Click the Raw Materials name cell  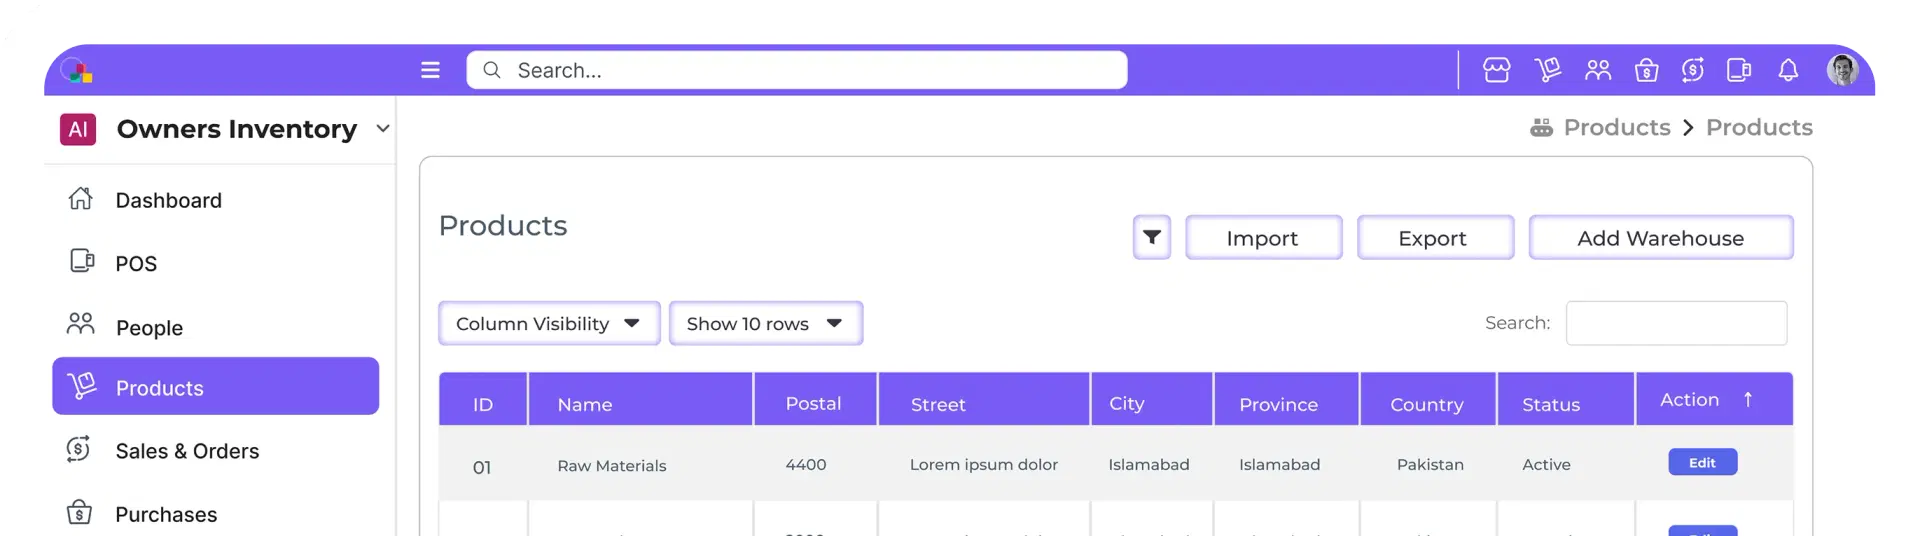[x=612, y=465]
